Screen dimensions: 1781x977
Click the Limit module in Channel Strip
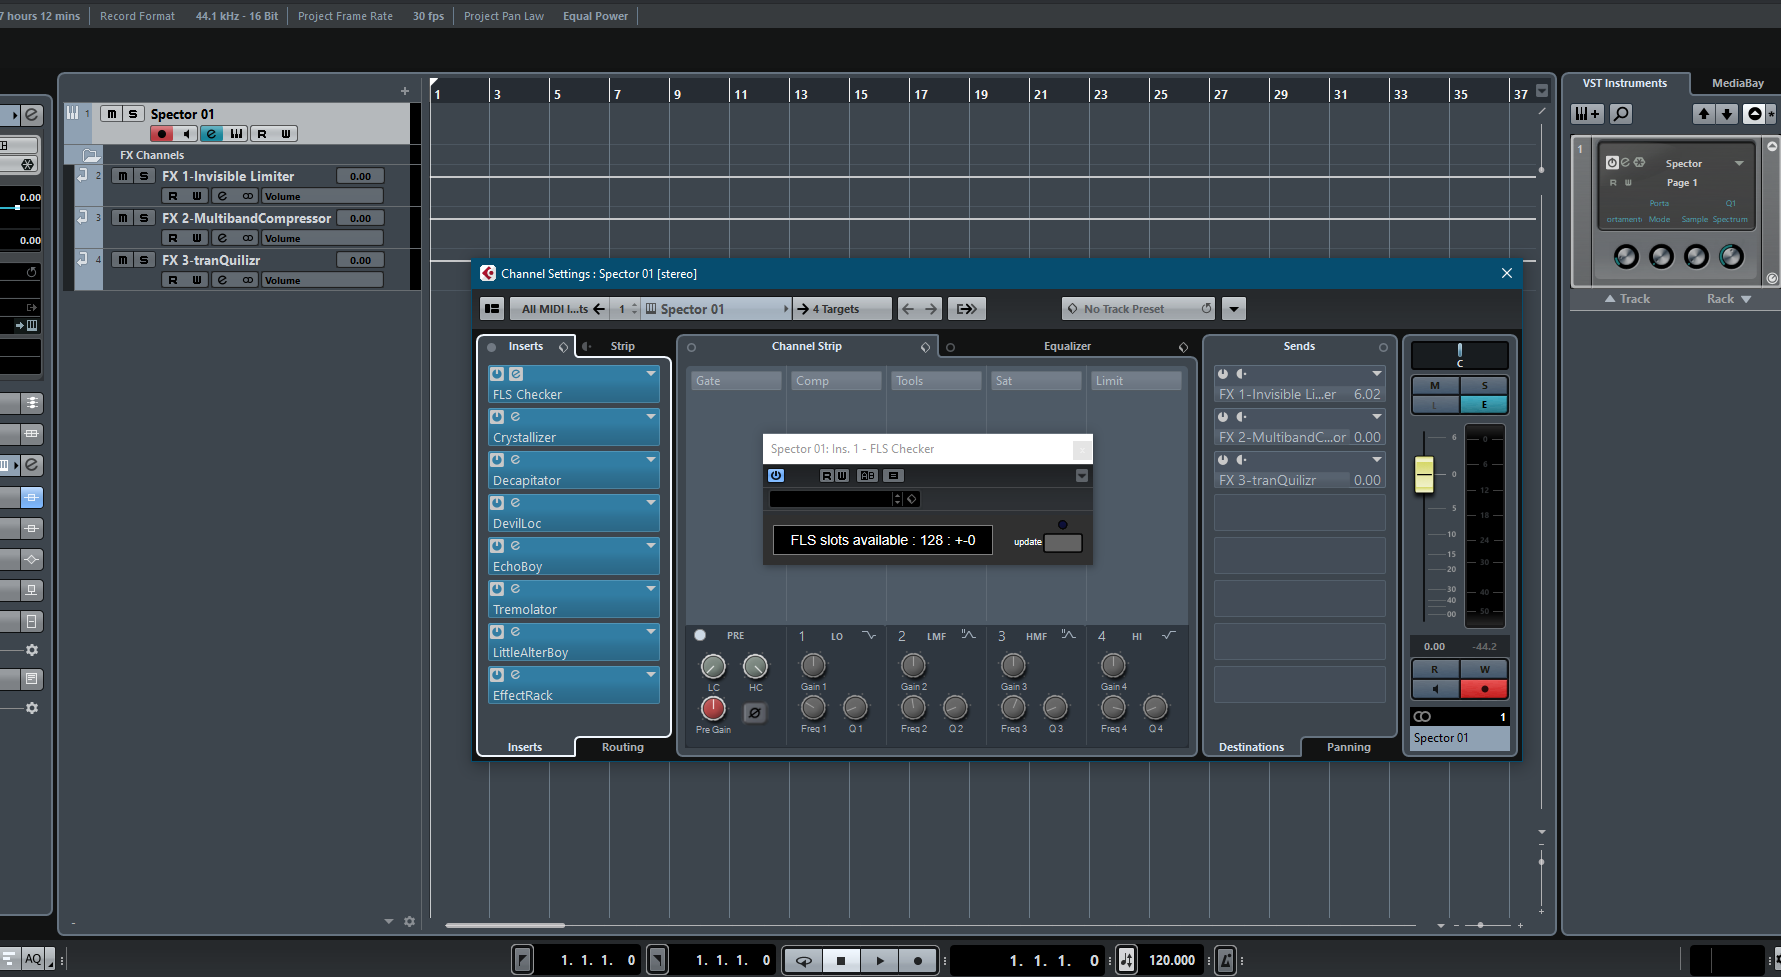(1136, 381)
